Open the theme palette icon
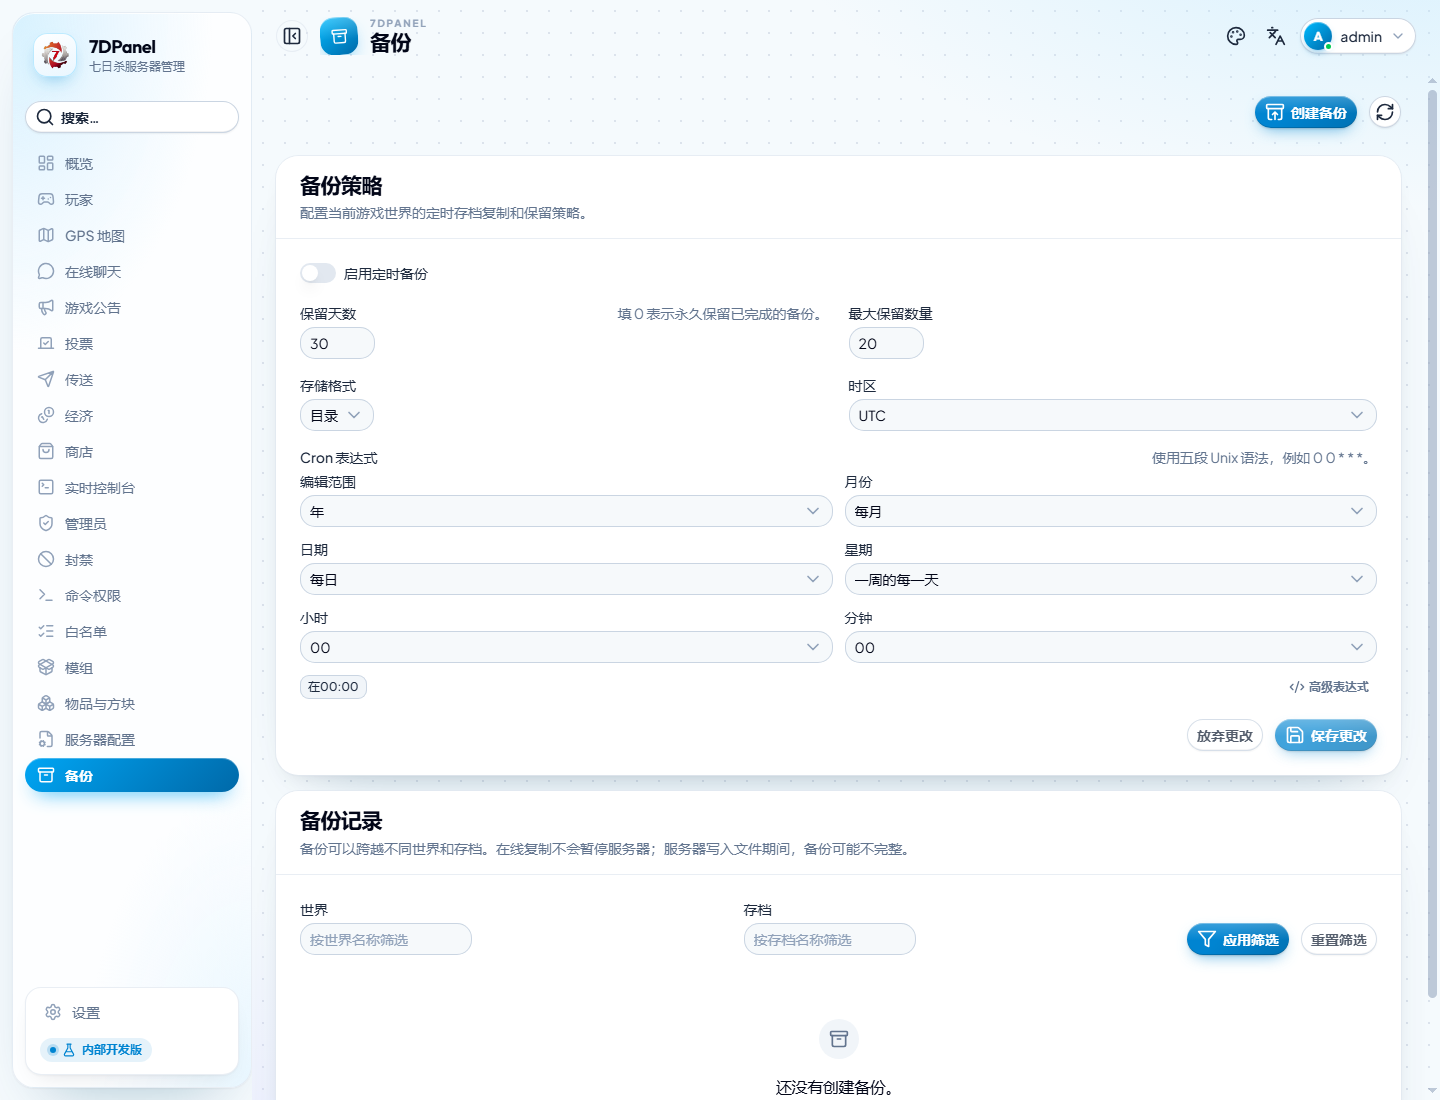This screenshot has height=1100, width=1440. click(1236, 36)
